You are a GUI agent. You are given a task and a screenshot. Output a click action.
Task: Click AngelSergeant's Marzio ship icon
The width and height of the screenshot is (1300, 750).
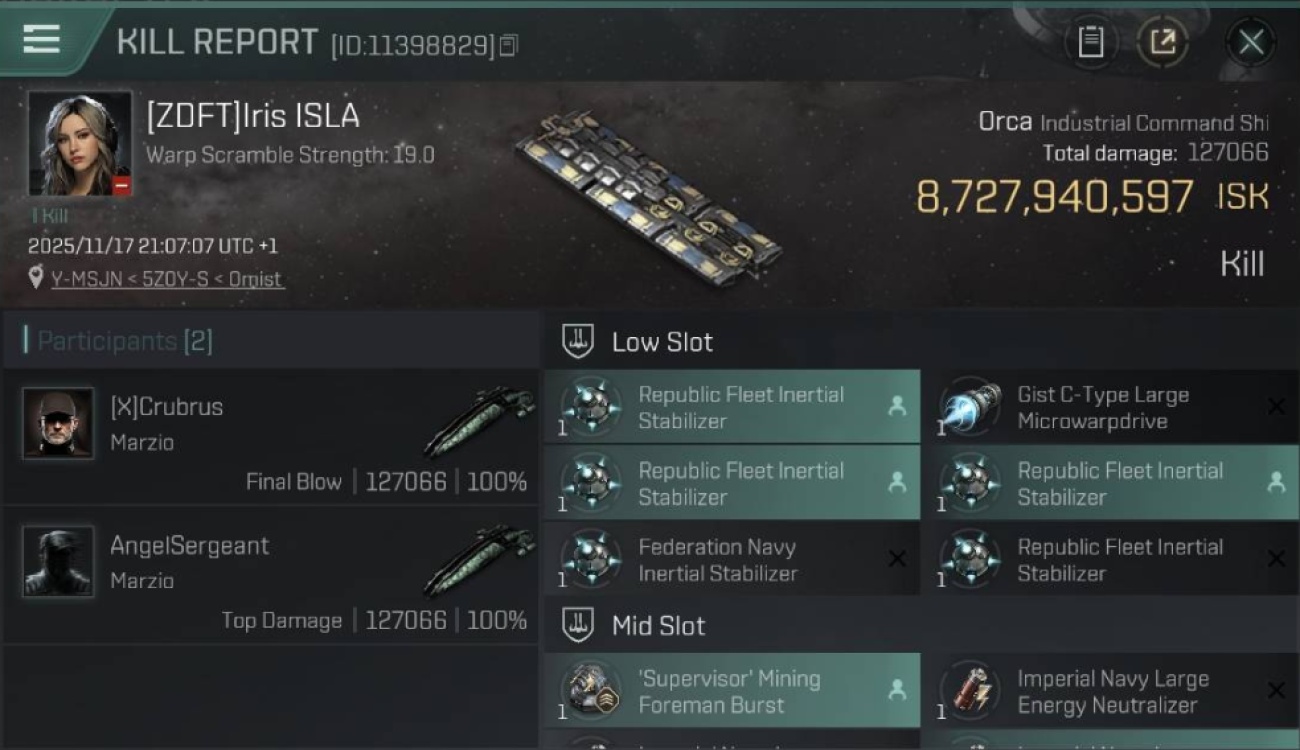tap(480, 561)
